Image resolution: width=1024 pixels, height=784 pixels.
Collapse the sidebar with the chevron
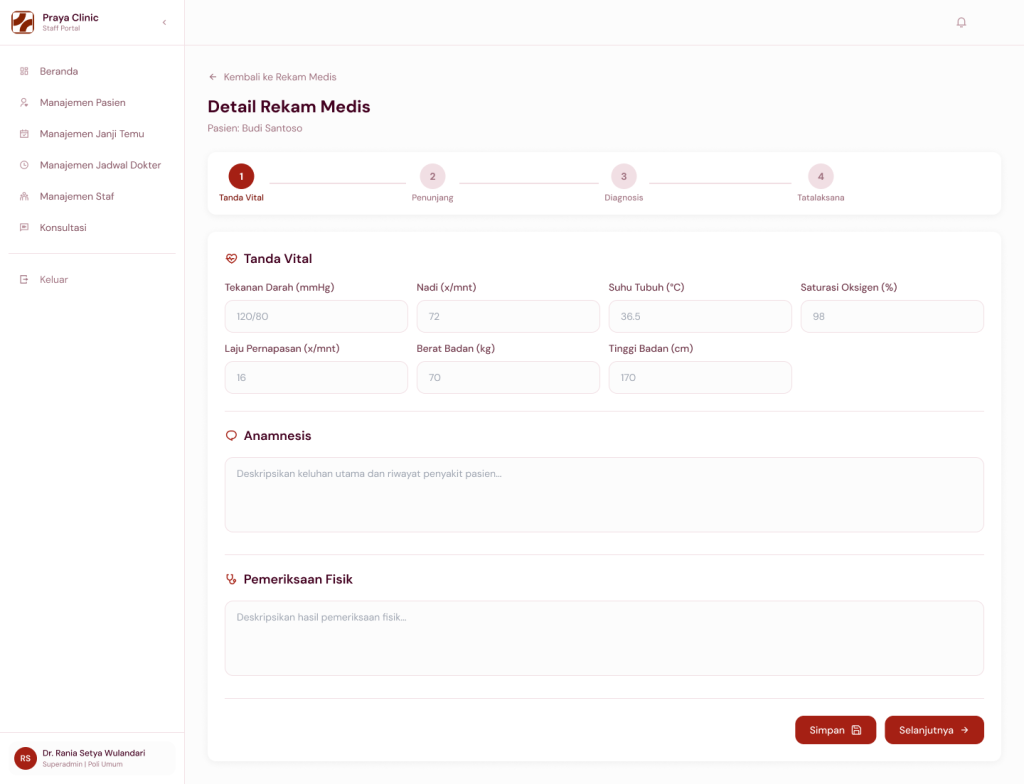click(165, 22)
